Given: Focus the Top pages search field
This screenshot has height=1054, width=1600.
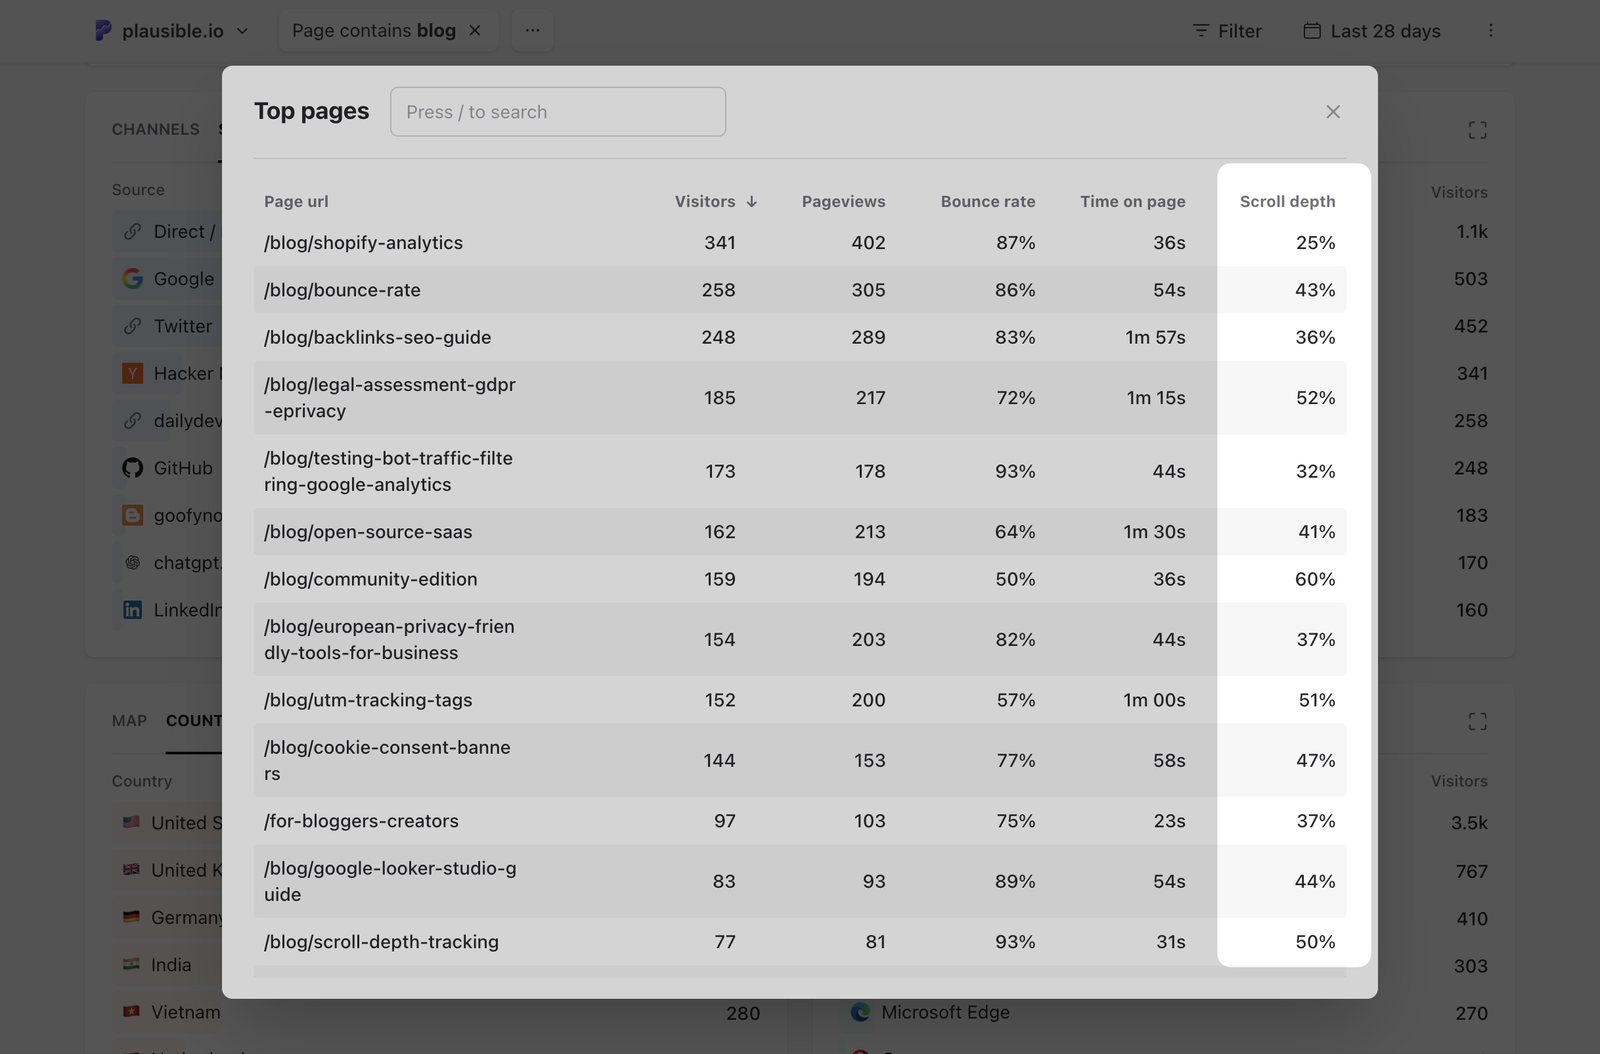Looking at the screenshot, I should point(558,112).
